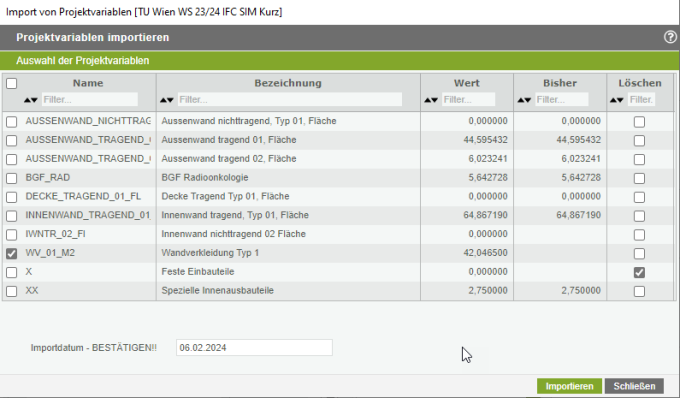The width and height of the screenshot is (680, 398).
Task: Check the BGF_RAD row checkbox
Action: coord(12,178)
